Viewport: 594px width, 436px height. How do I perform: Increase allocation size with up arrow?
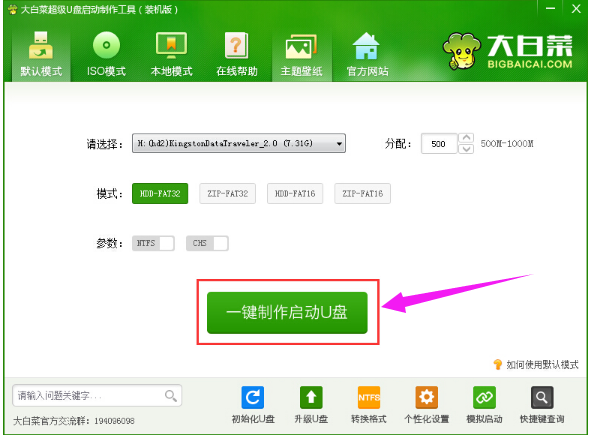tap(466, 138)
